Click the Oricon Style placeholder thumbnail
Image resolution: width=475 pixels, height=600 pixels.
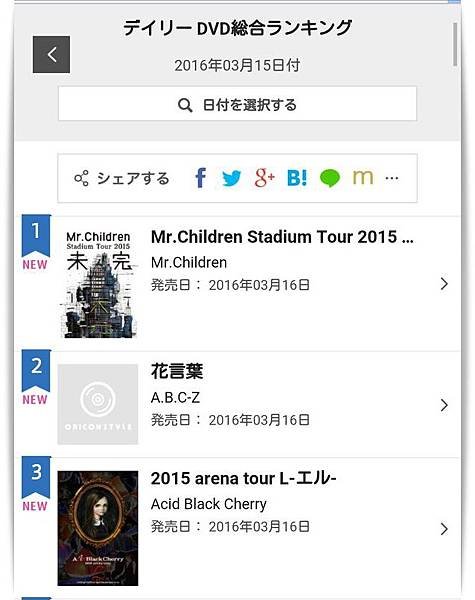pos(98,404)
